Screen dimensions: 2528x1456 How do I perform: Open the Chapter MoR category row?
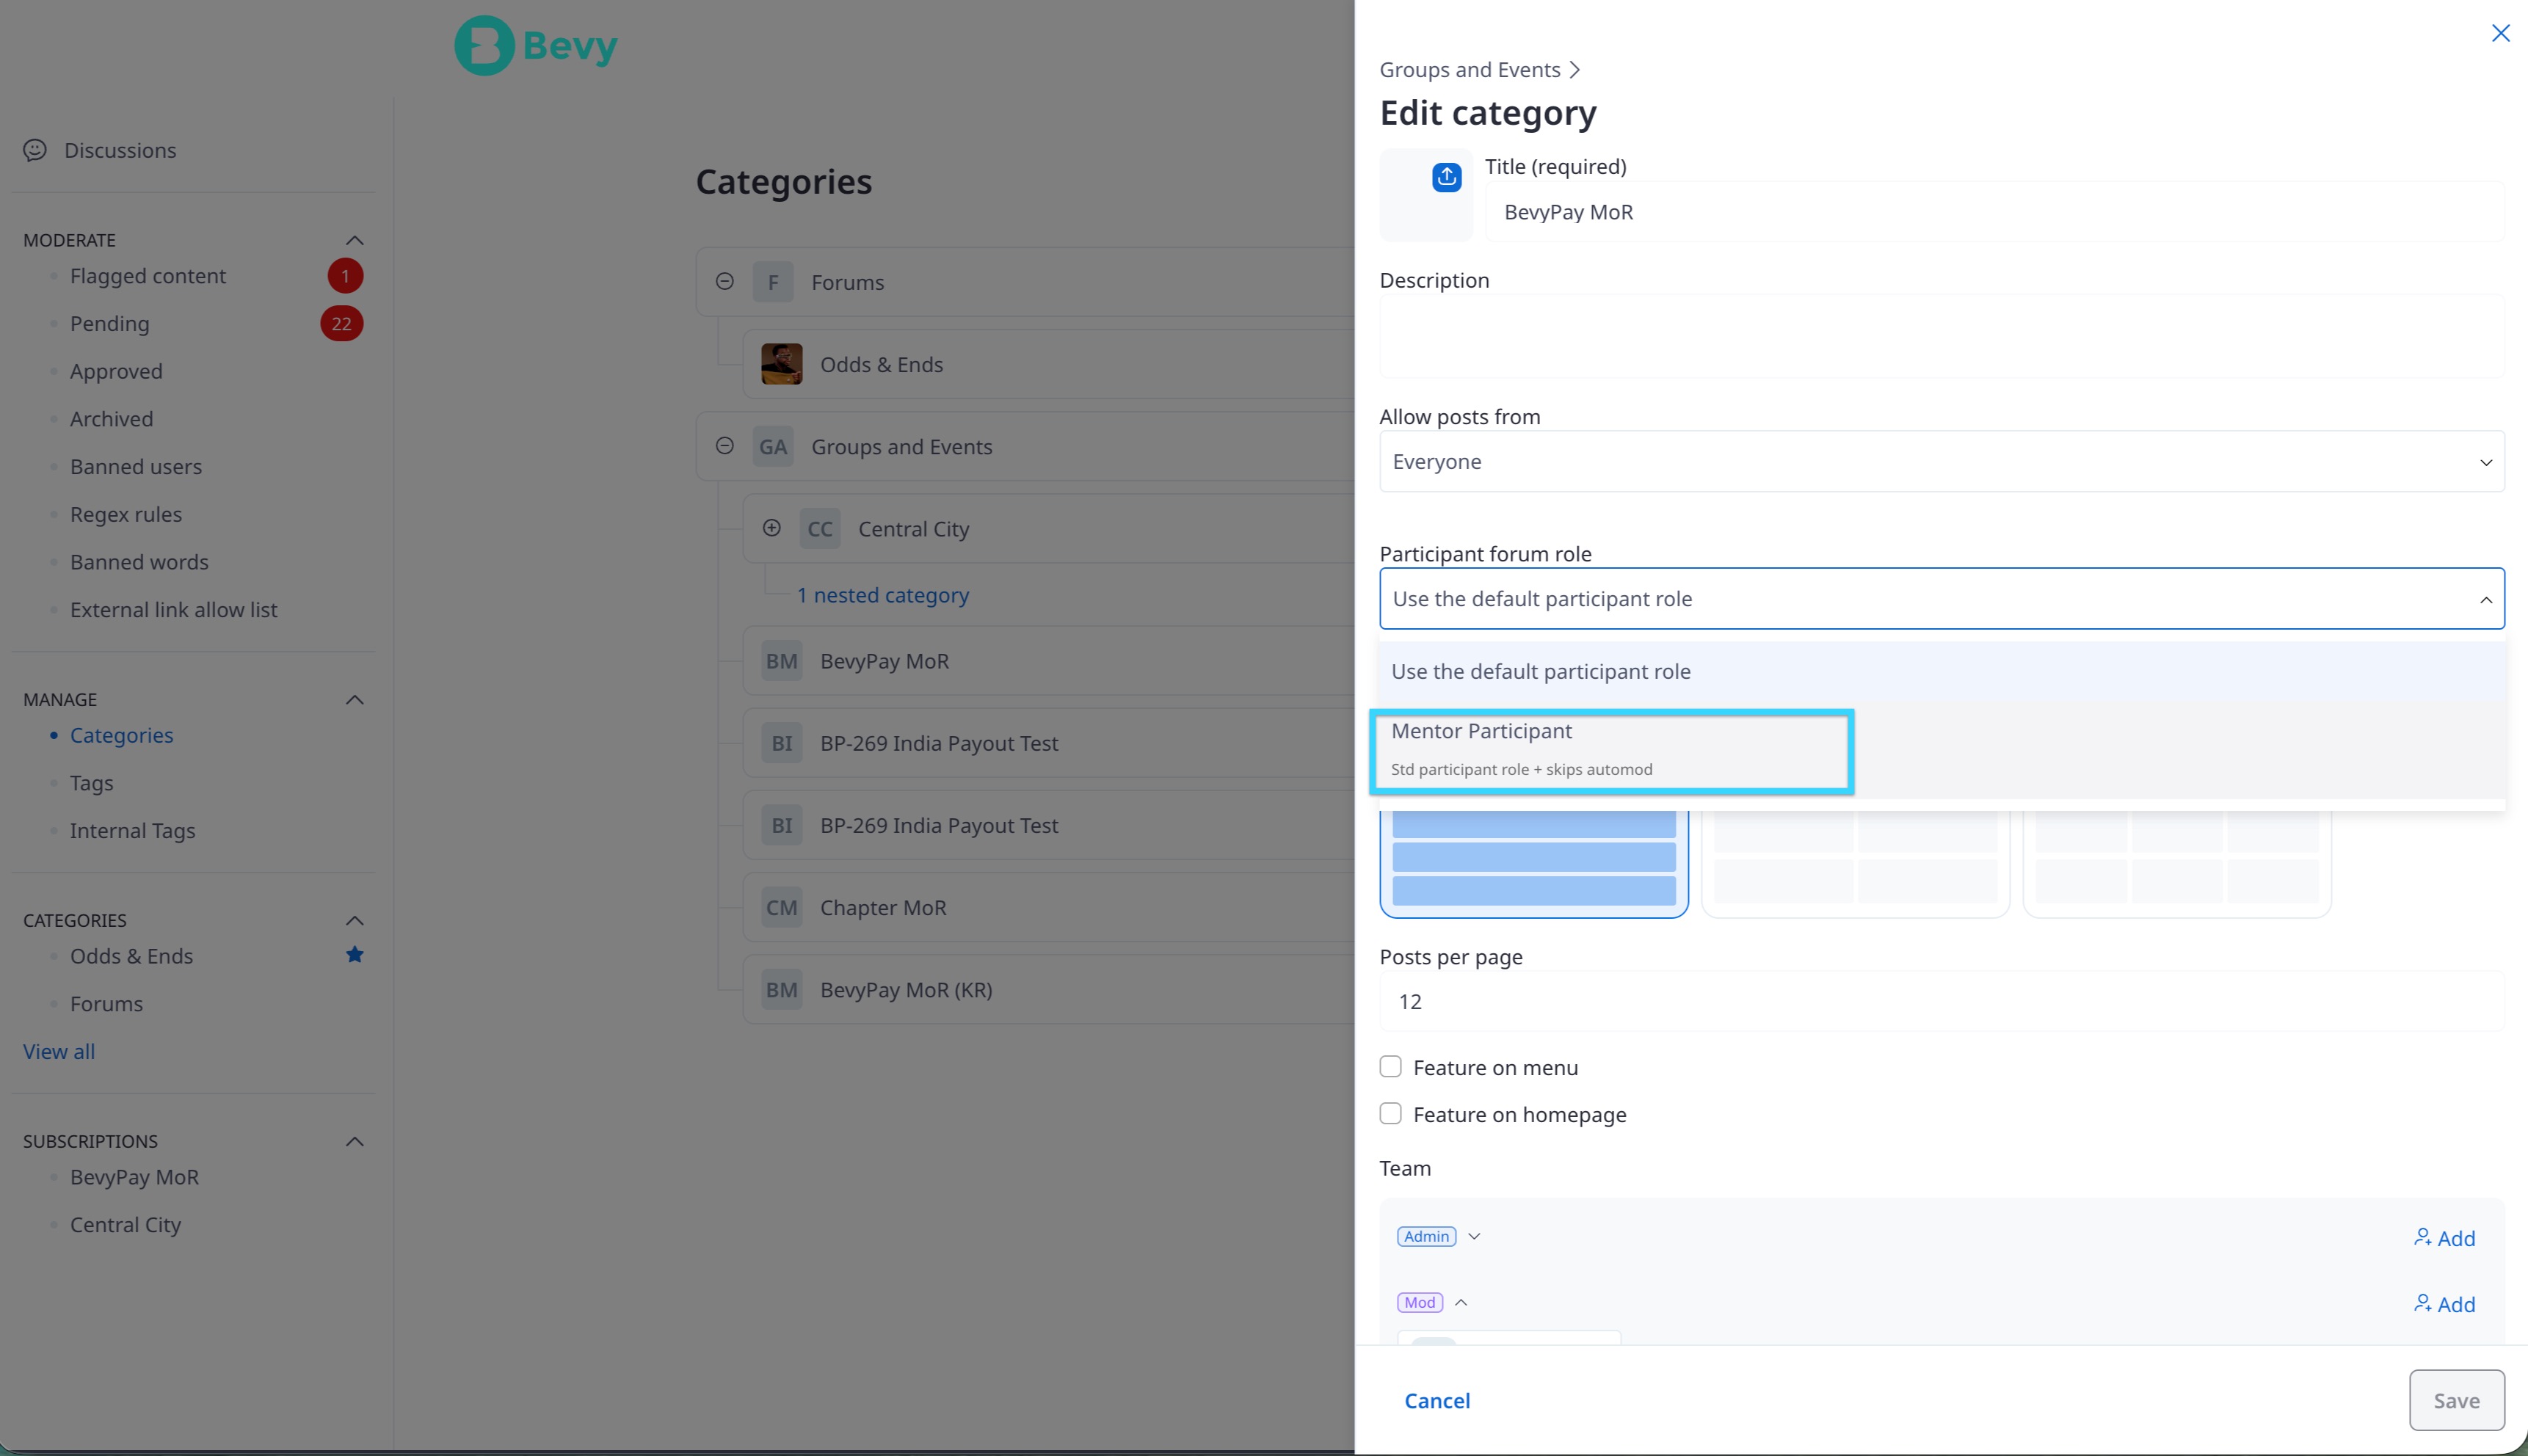coord(1049,907)
